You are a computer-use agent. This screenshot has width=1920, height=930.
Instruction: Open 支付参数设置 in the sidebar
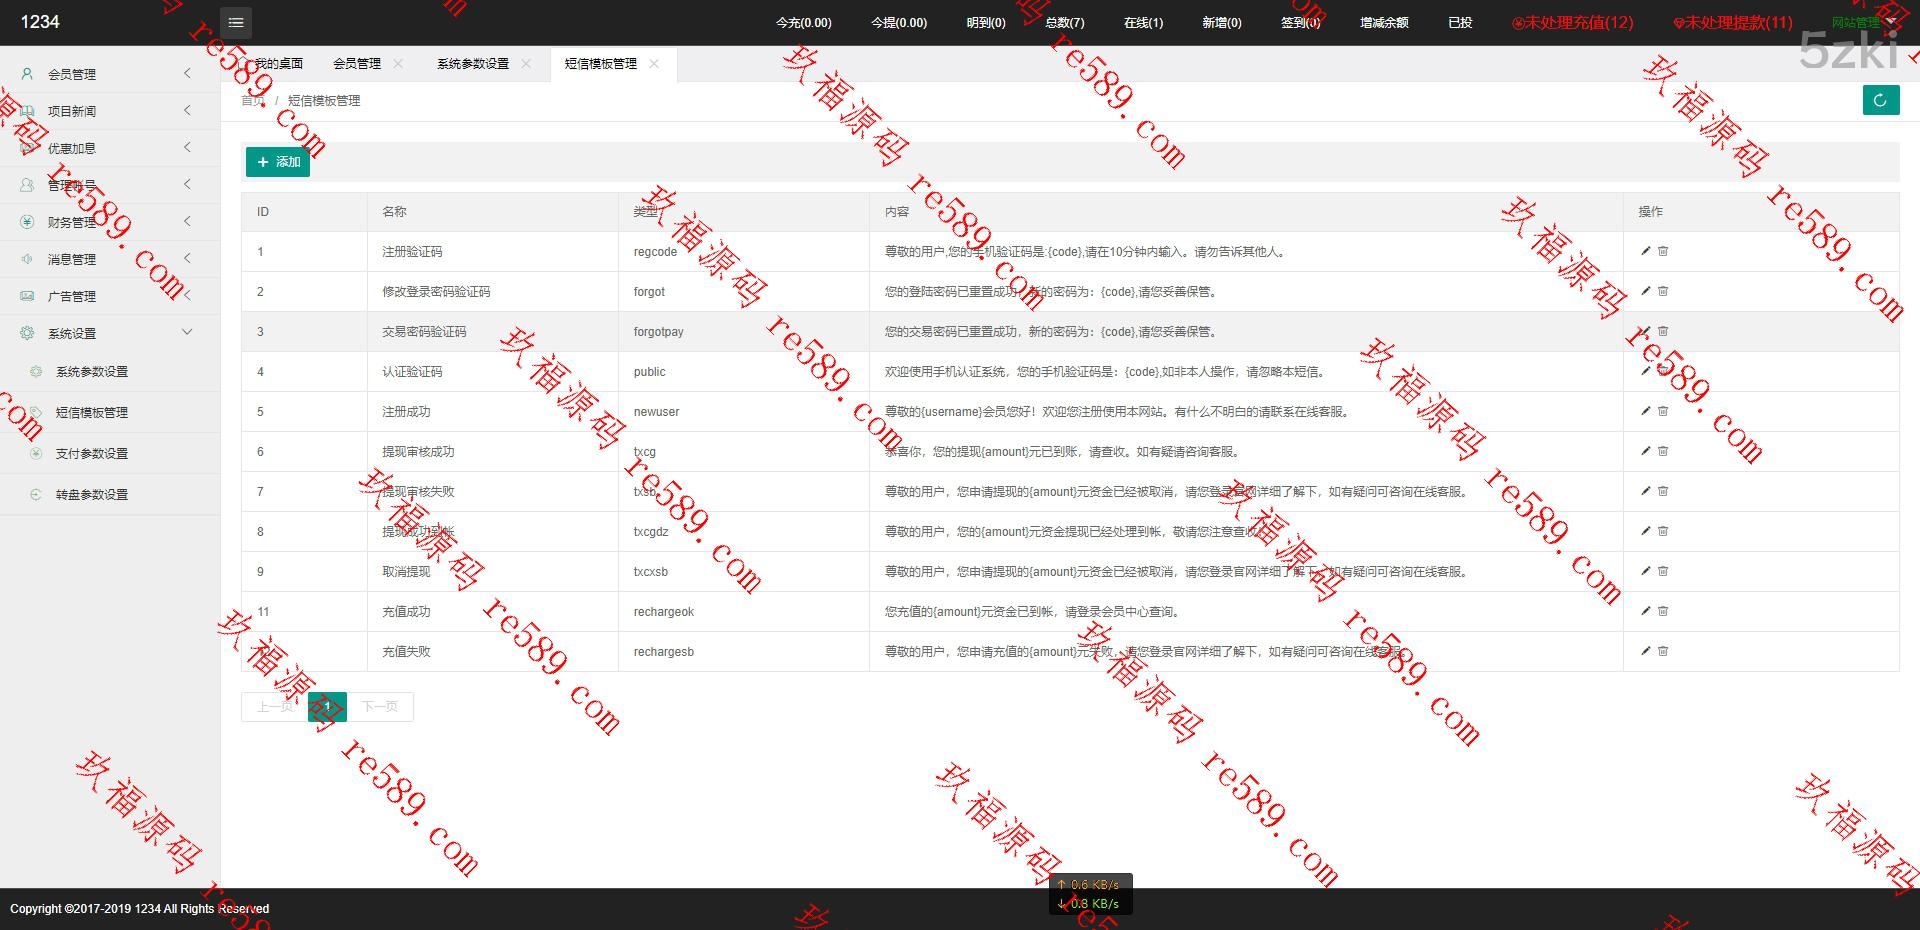91,453
